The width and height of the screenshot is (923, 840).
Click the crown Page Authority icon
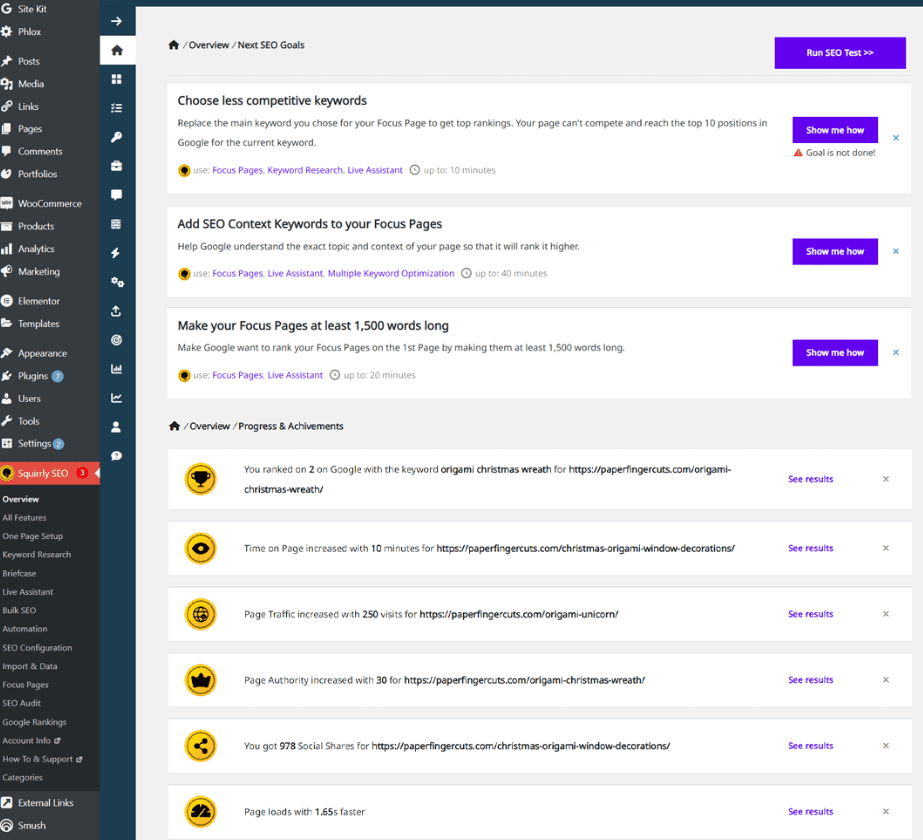coord(201,680)
